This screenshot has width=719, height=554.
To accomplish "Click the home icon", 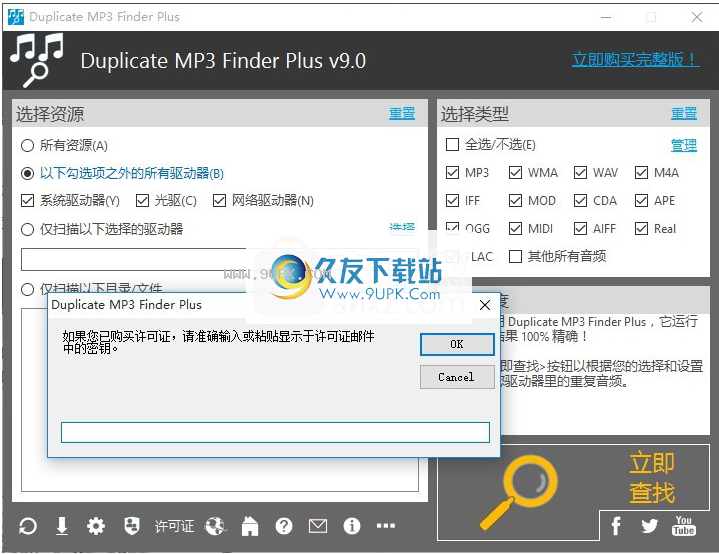I will point(250,526).
